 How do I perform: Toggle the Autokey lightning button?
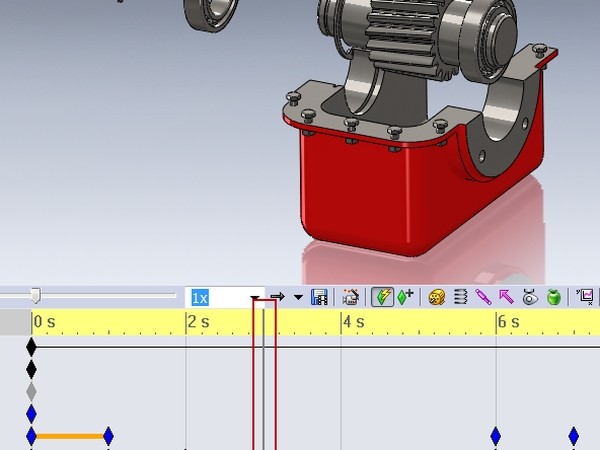click(382, 297)
